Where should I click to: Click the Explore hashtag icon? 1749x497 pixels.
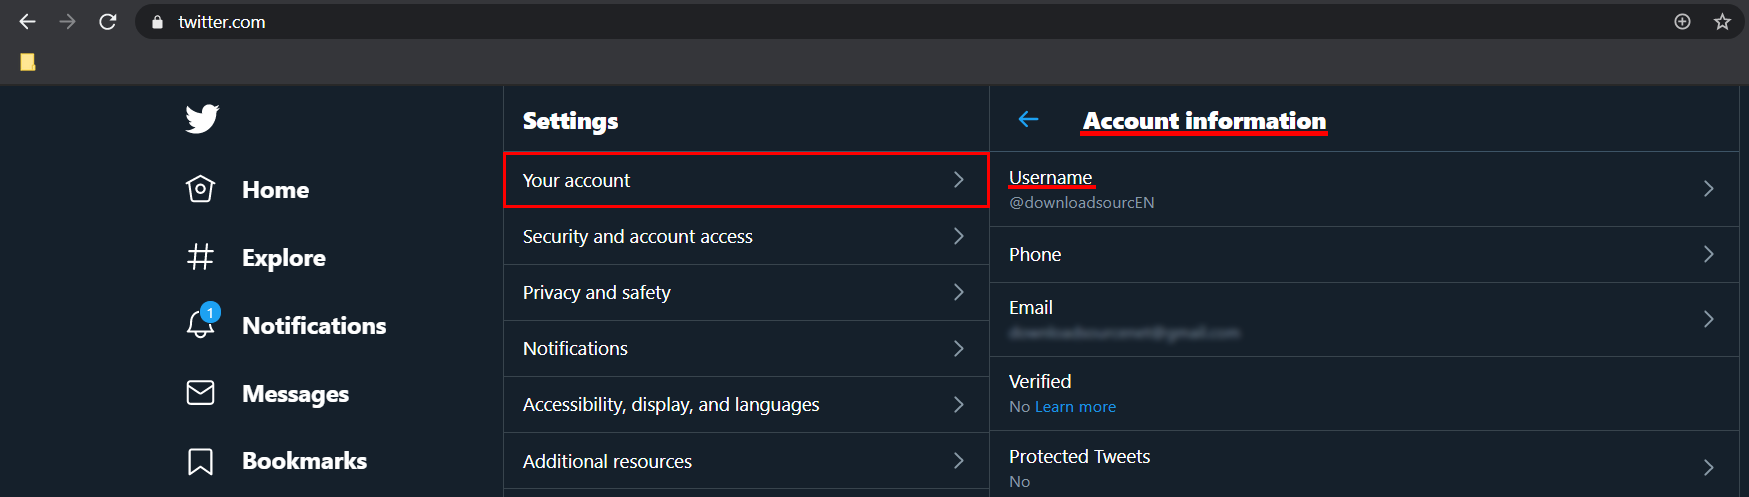pyautogui.click(x=200, y=257)
